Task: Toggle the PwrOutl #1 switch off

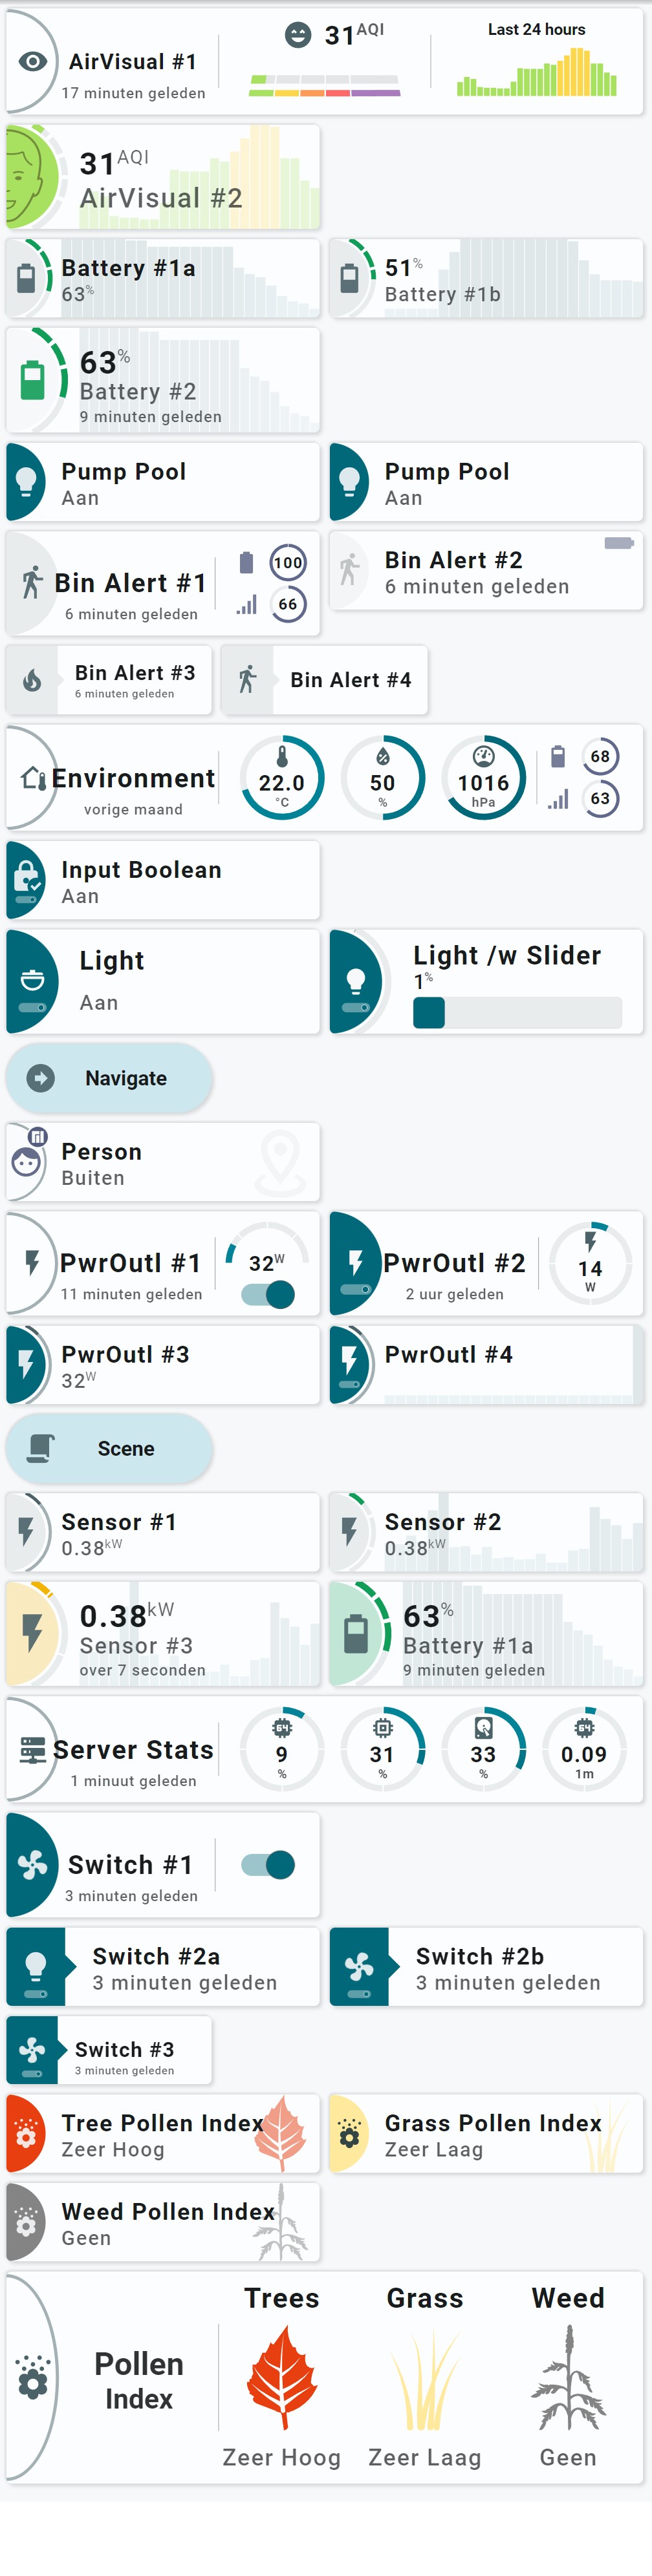Action: (x=268, y=1295)
